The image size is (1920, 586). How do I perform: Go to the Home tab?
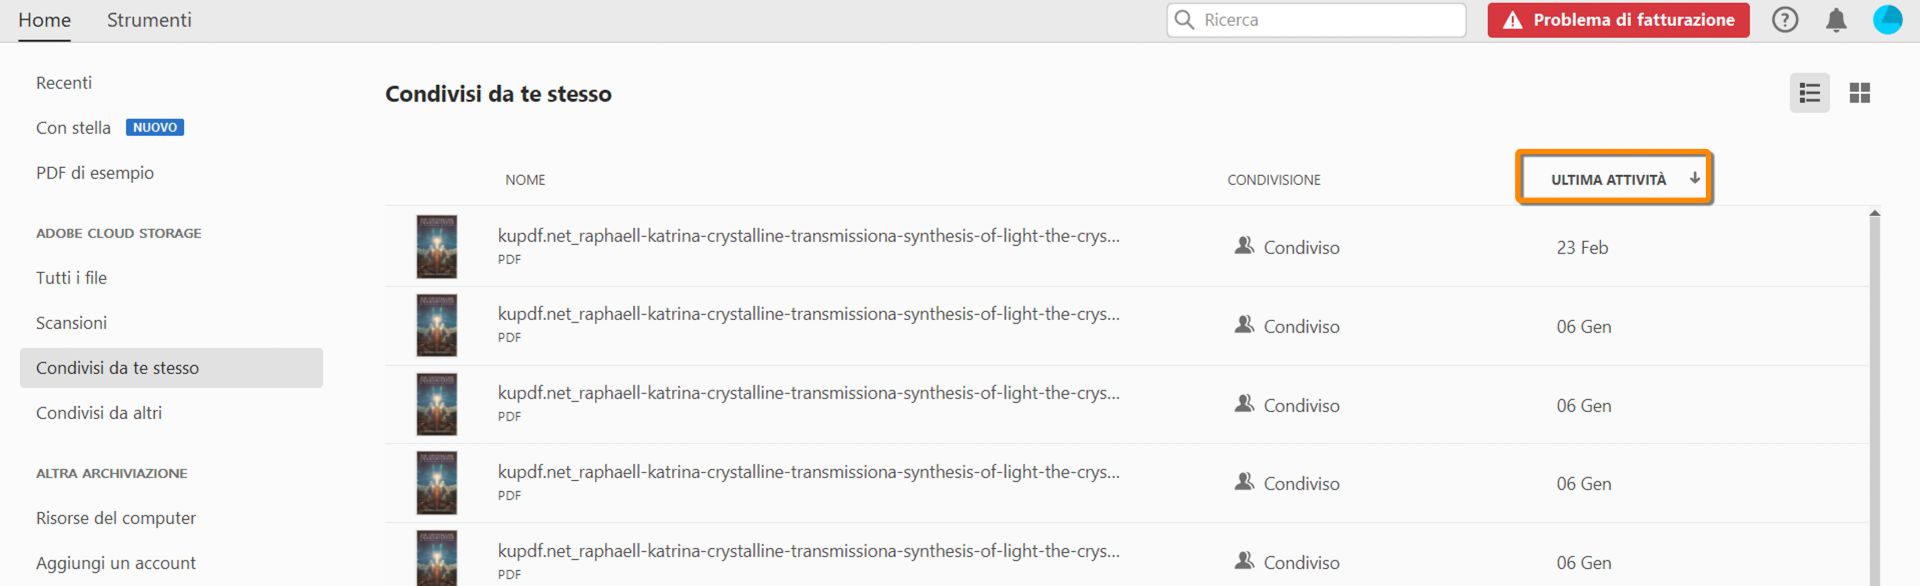click(x=44, y=20)
